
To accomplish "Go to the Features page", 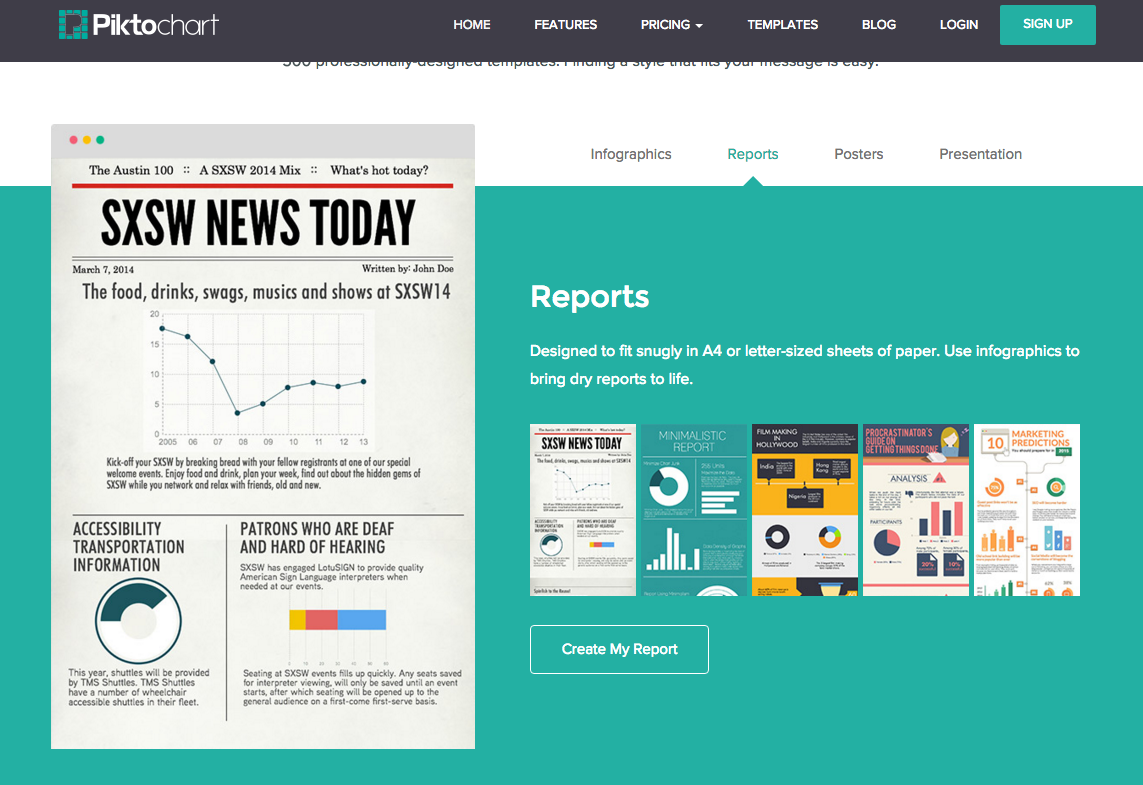I will coord(565,24).
